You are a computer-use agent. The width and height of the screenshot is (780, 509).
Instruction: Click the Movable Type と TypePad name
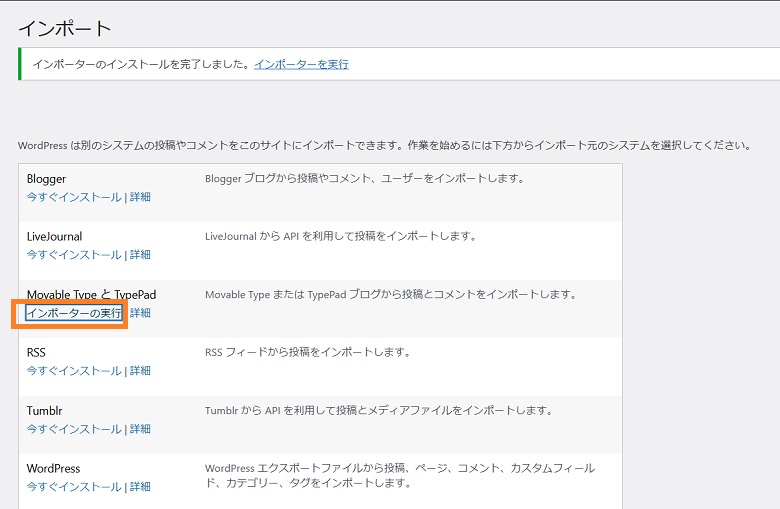[x=92, y=295]
